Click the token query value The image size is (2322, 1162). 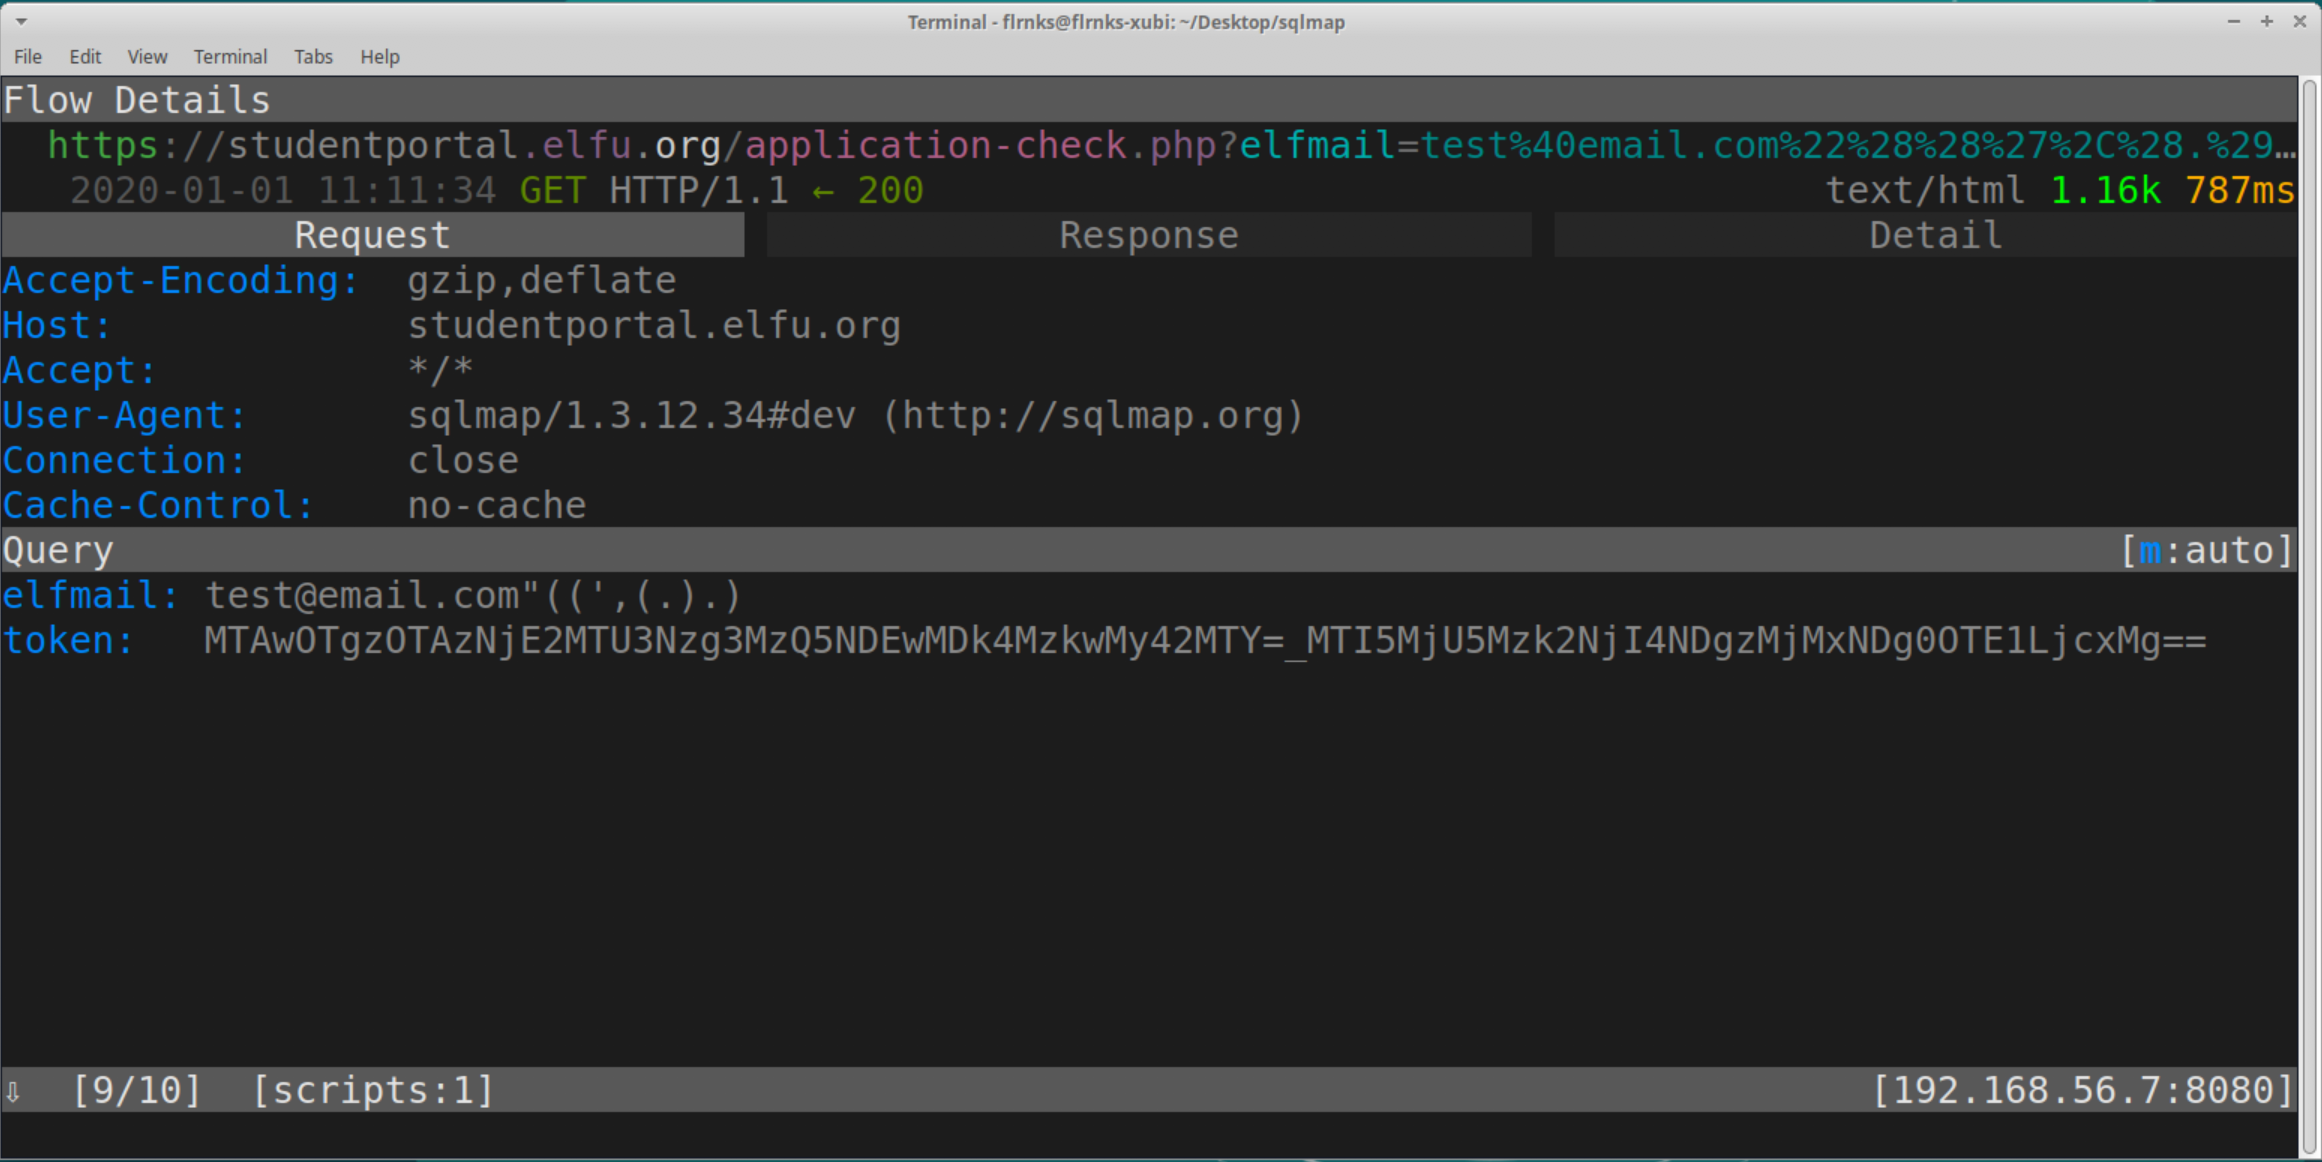pos(1204,641)
